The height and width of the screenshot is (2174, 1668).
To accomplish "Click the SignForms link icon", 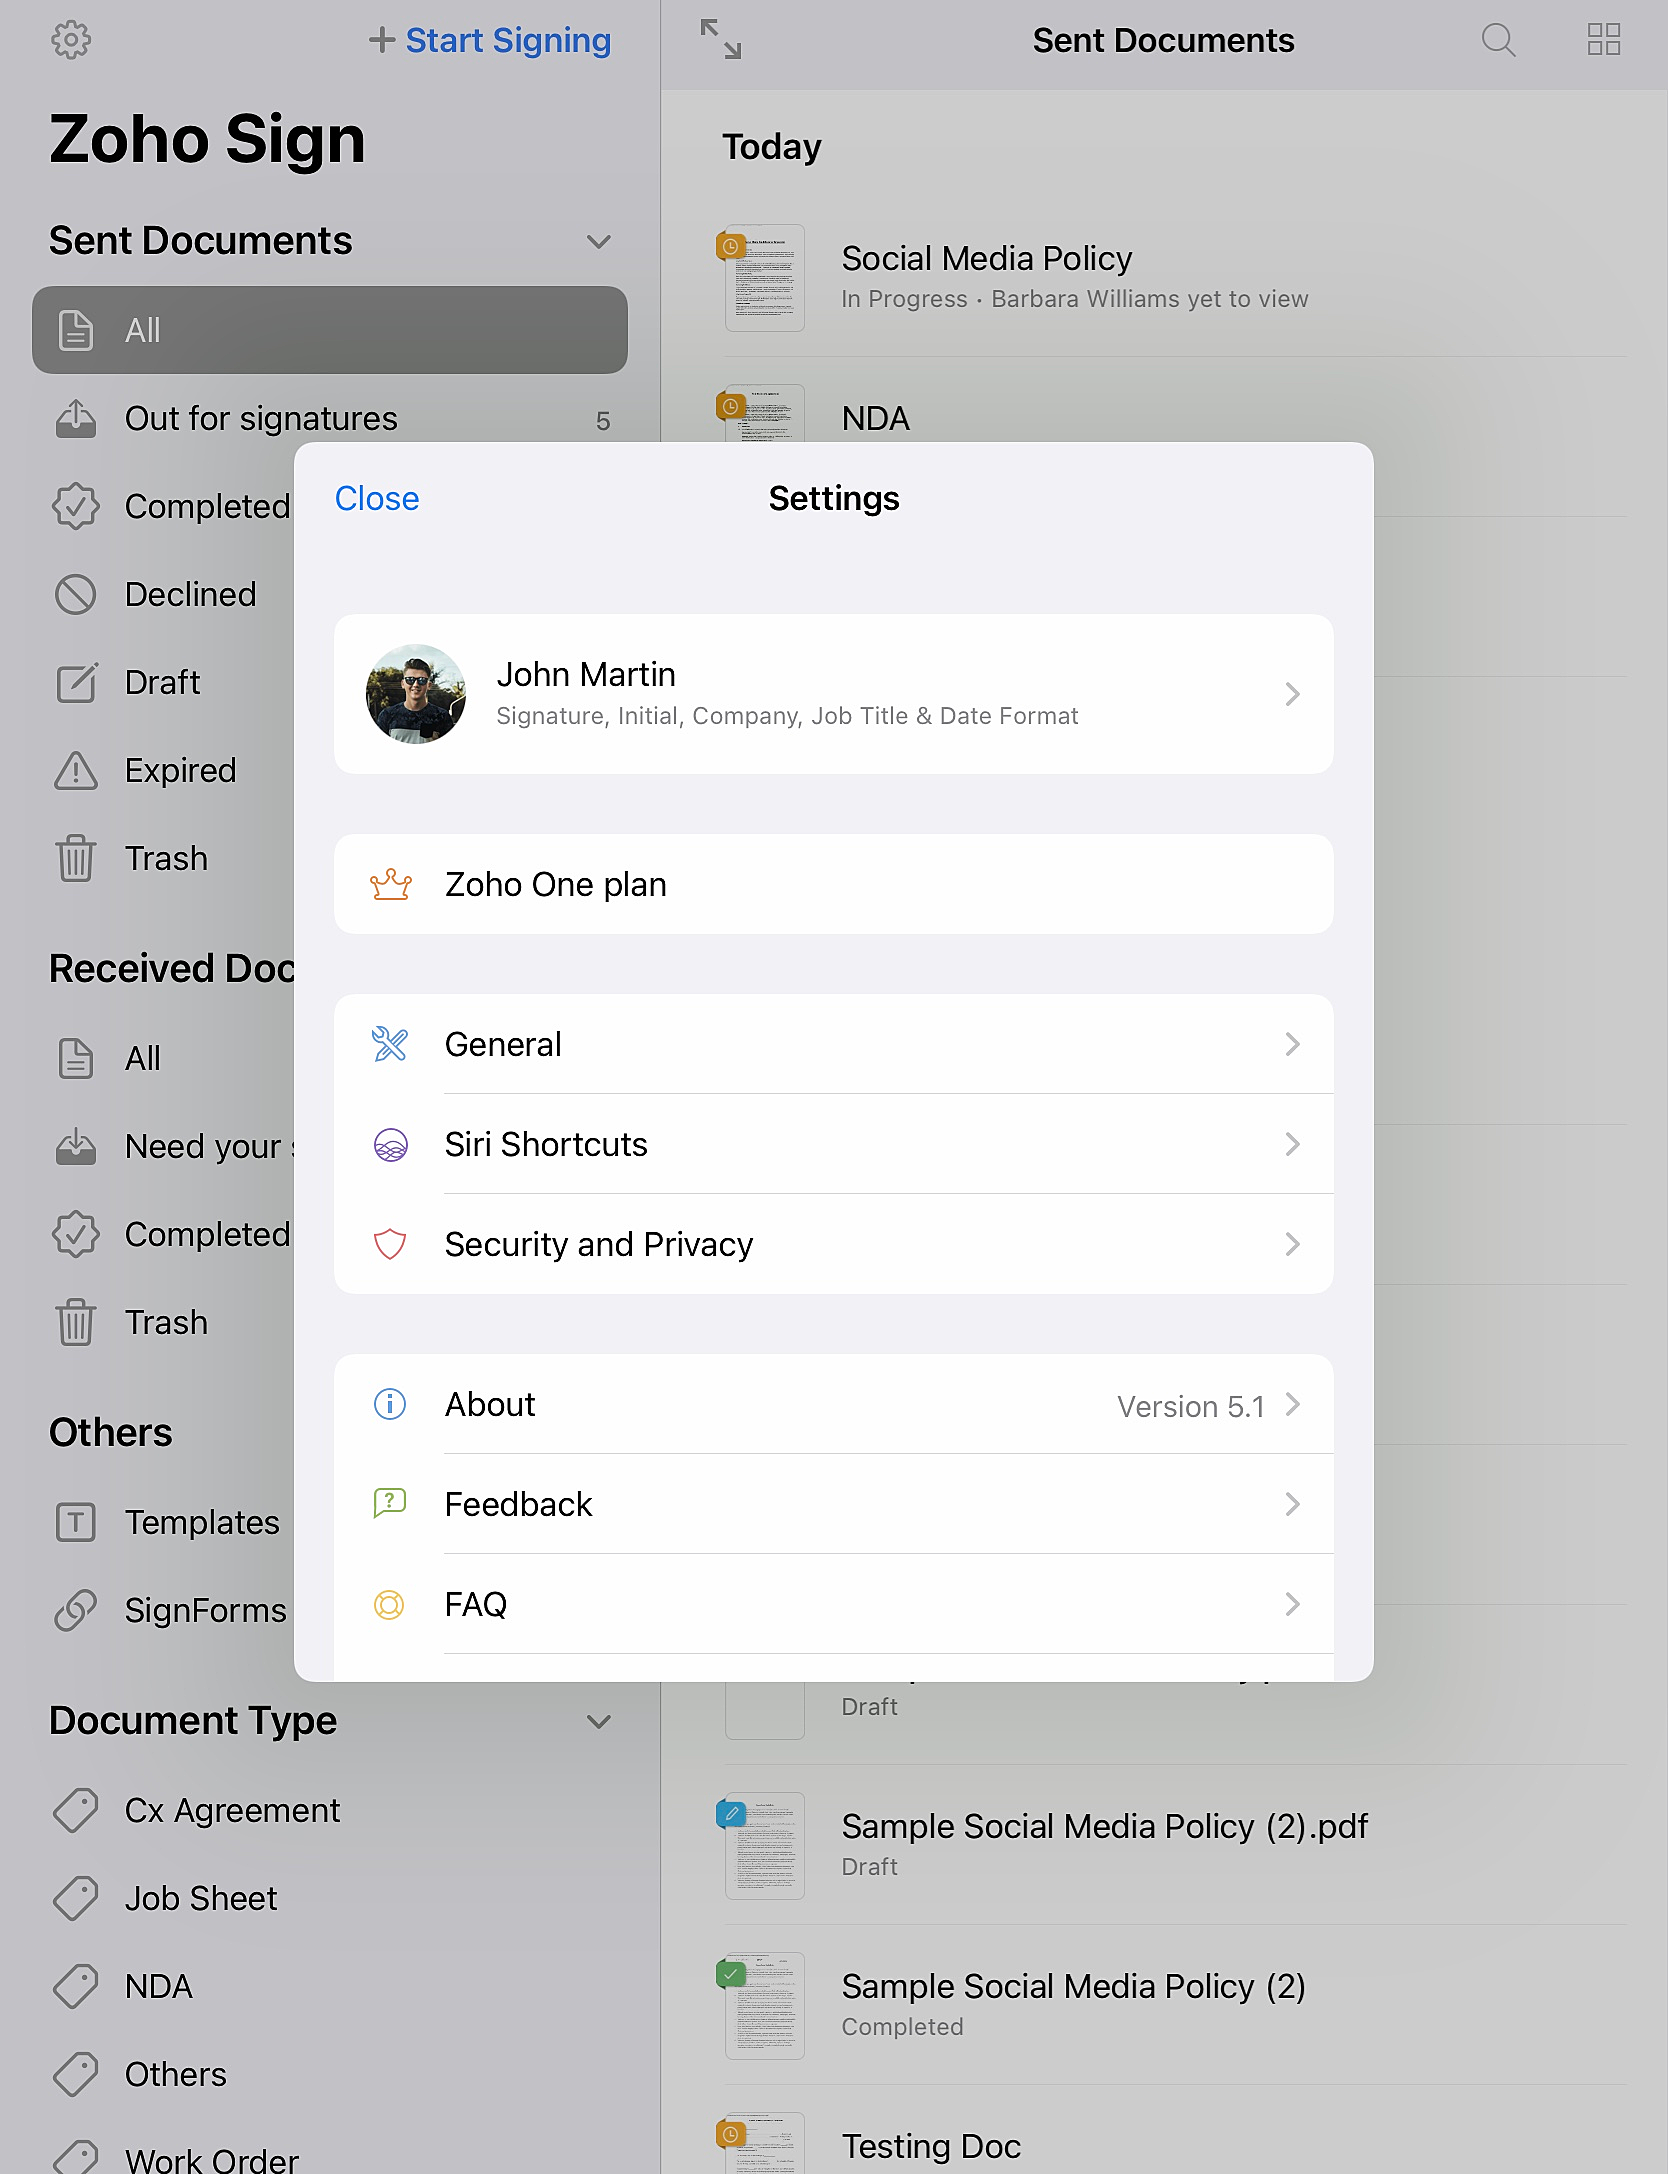I will pos(76,1610).
